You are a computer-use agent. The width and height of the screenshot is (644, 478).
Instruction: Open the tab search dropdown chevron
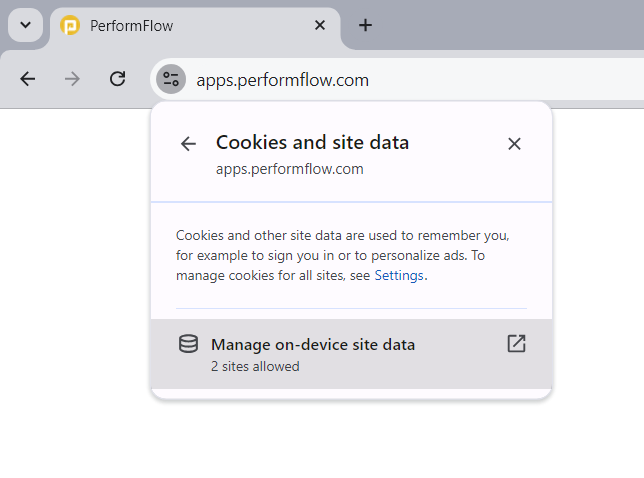pos(25,25)
